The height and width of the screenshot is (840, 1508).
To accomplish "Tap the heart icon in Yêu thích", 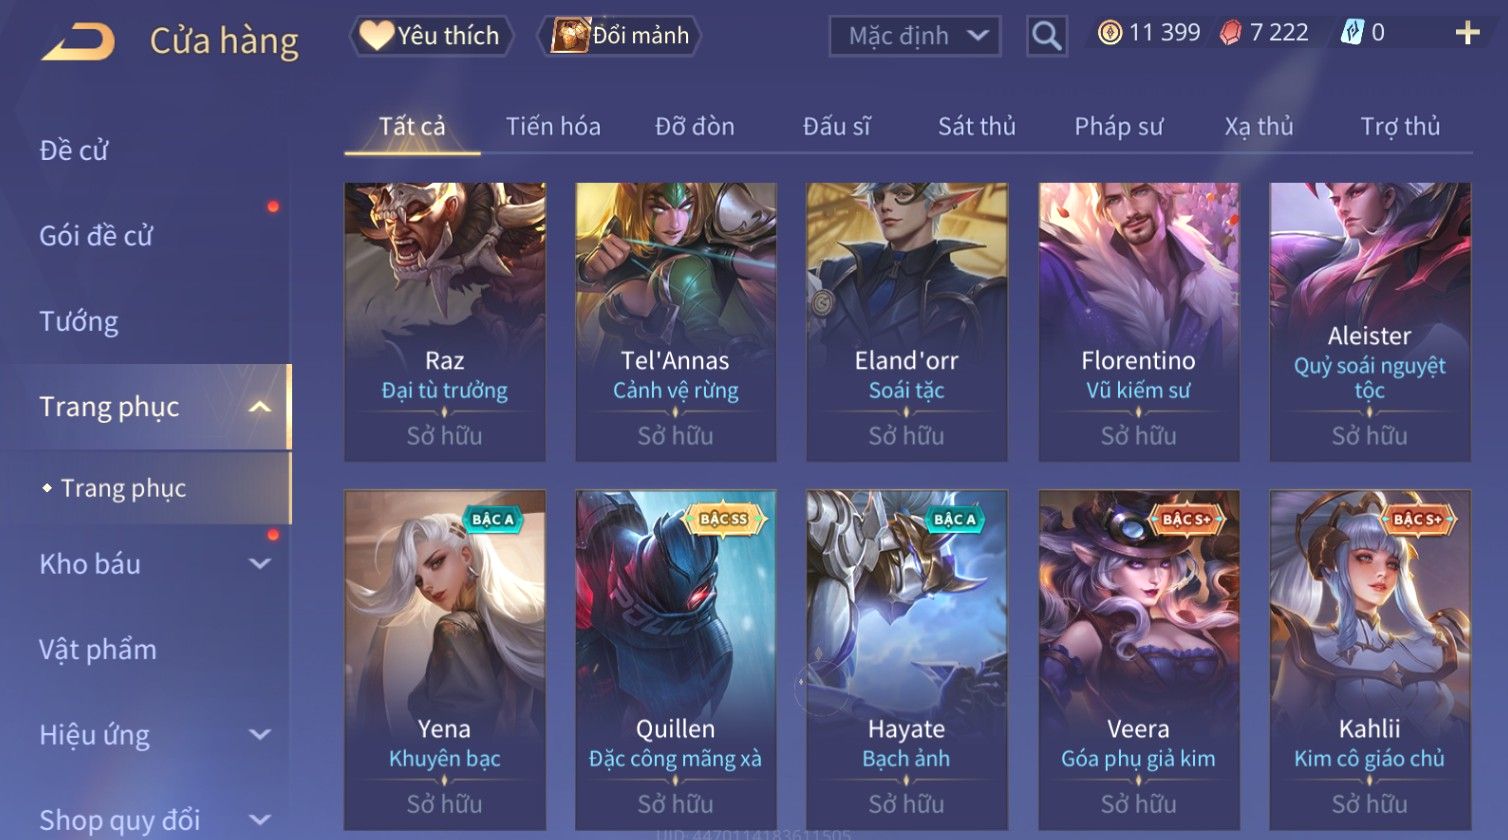I will (377, 35).
